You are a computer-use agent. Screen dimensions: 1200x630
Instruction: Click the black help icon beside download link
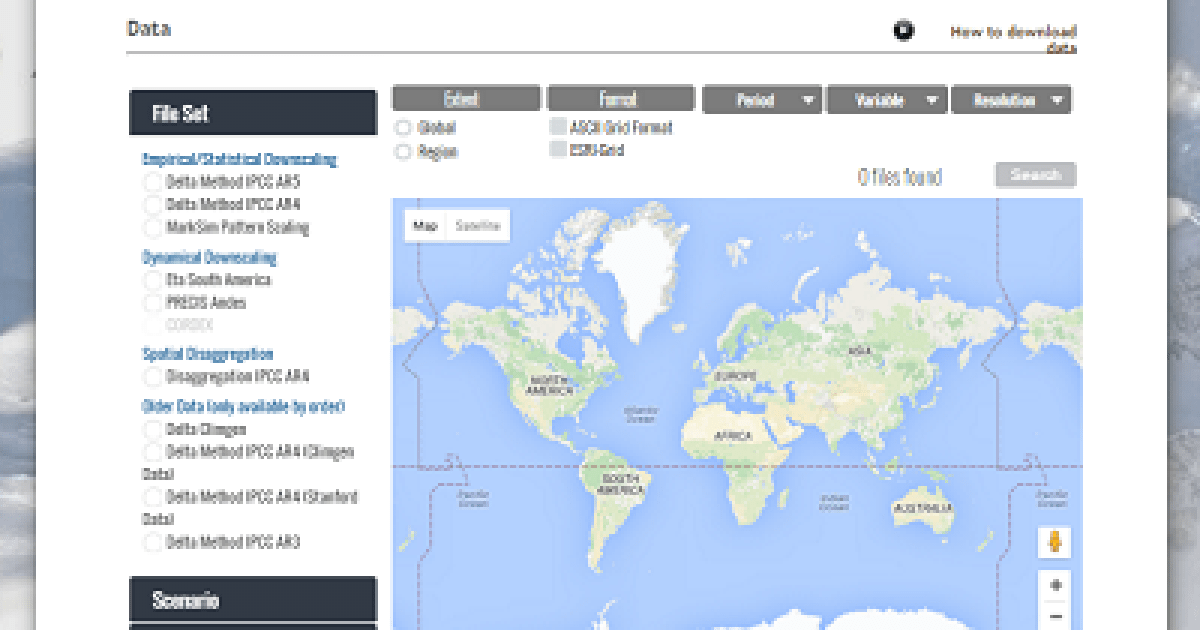(903, 31)
